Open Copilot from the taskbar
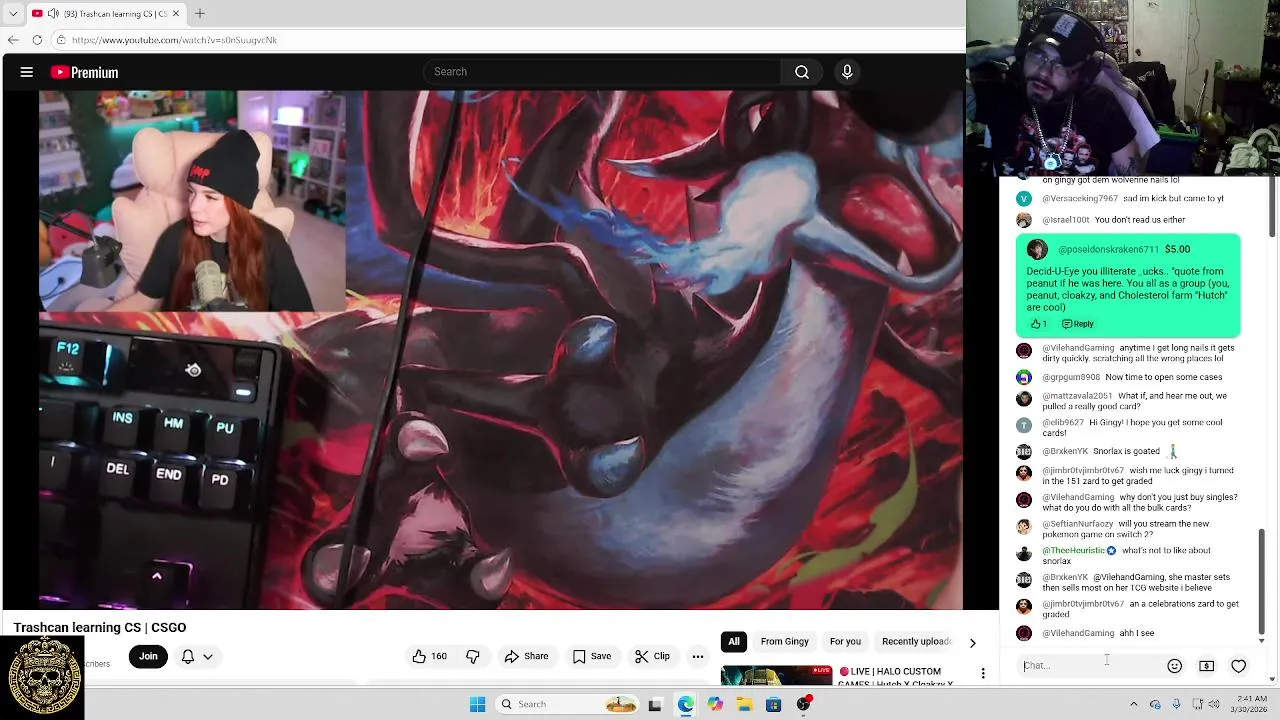This screenshot has height=720, width=1280. pyautogui.click(x=715, y=705)
